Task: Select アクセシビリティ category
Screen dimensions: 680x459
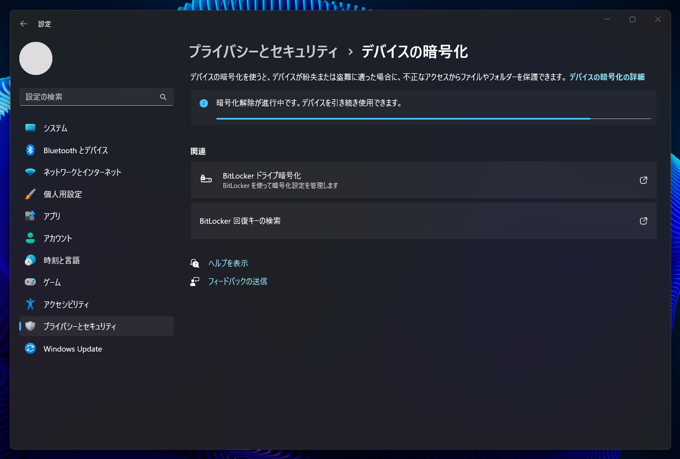Action: 96,304
